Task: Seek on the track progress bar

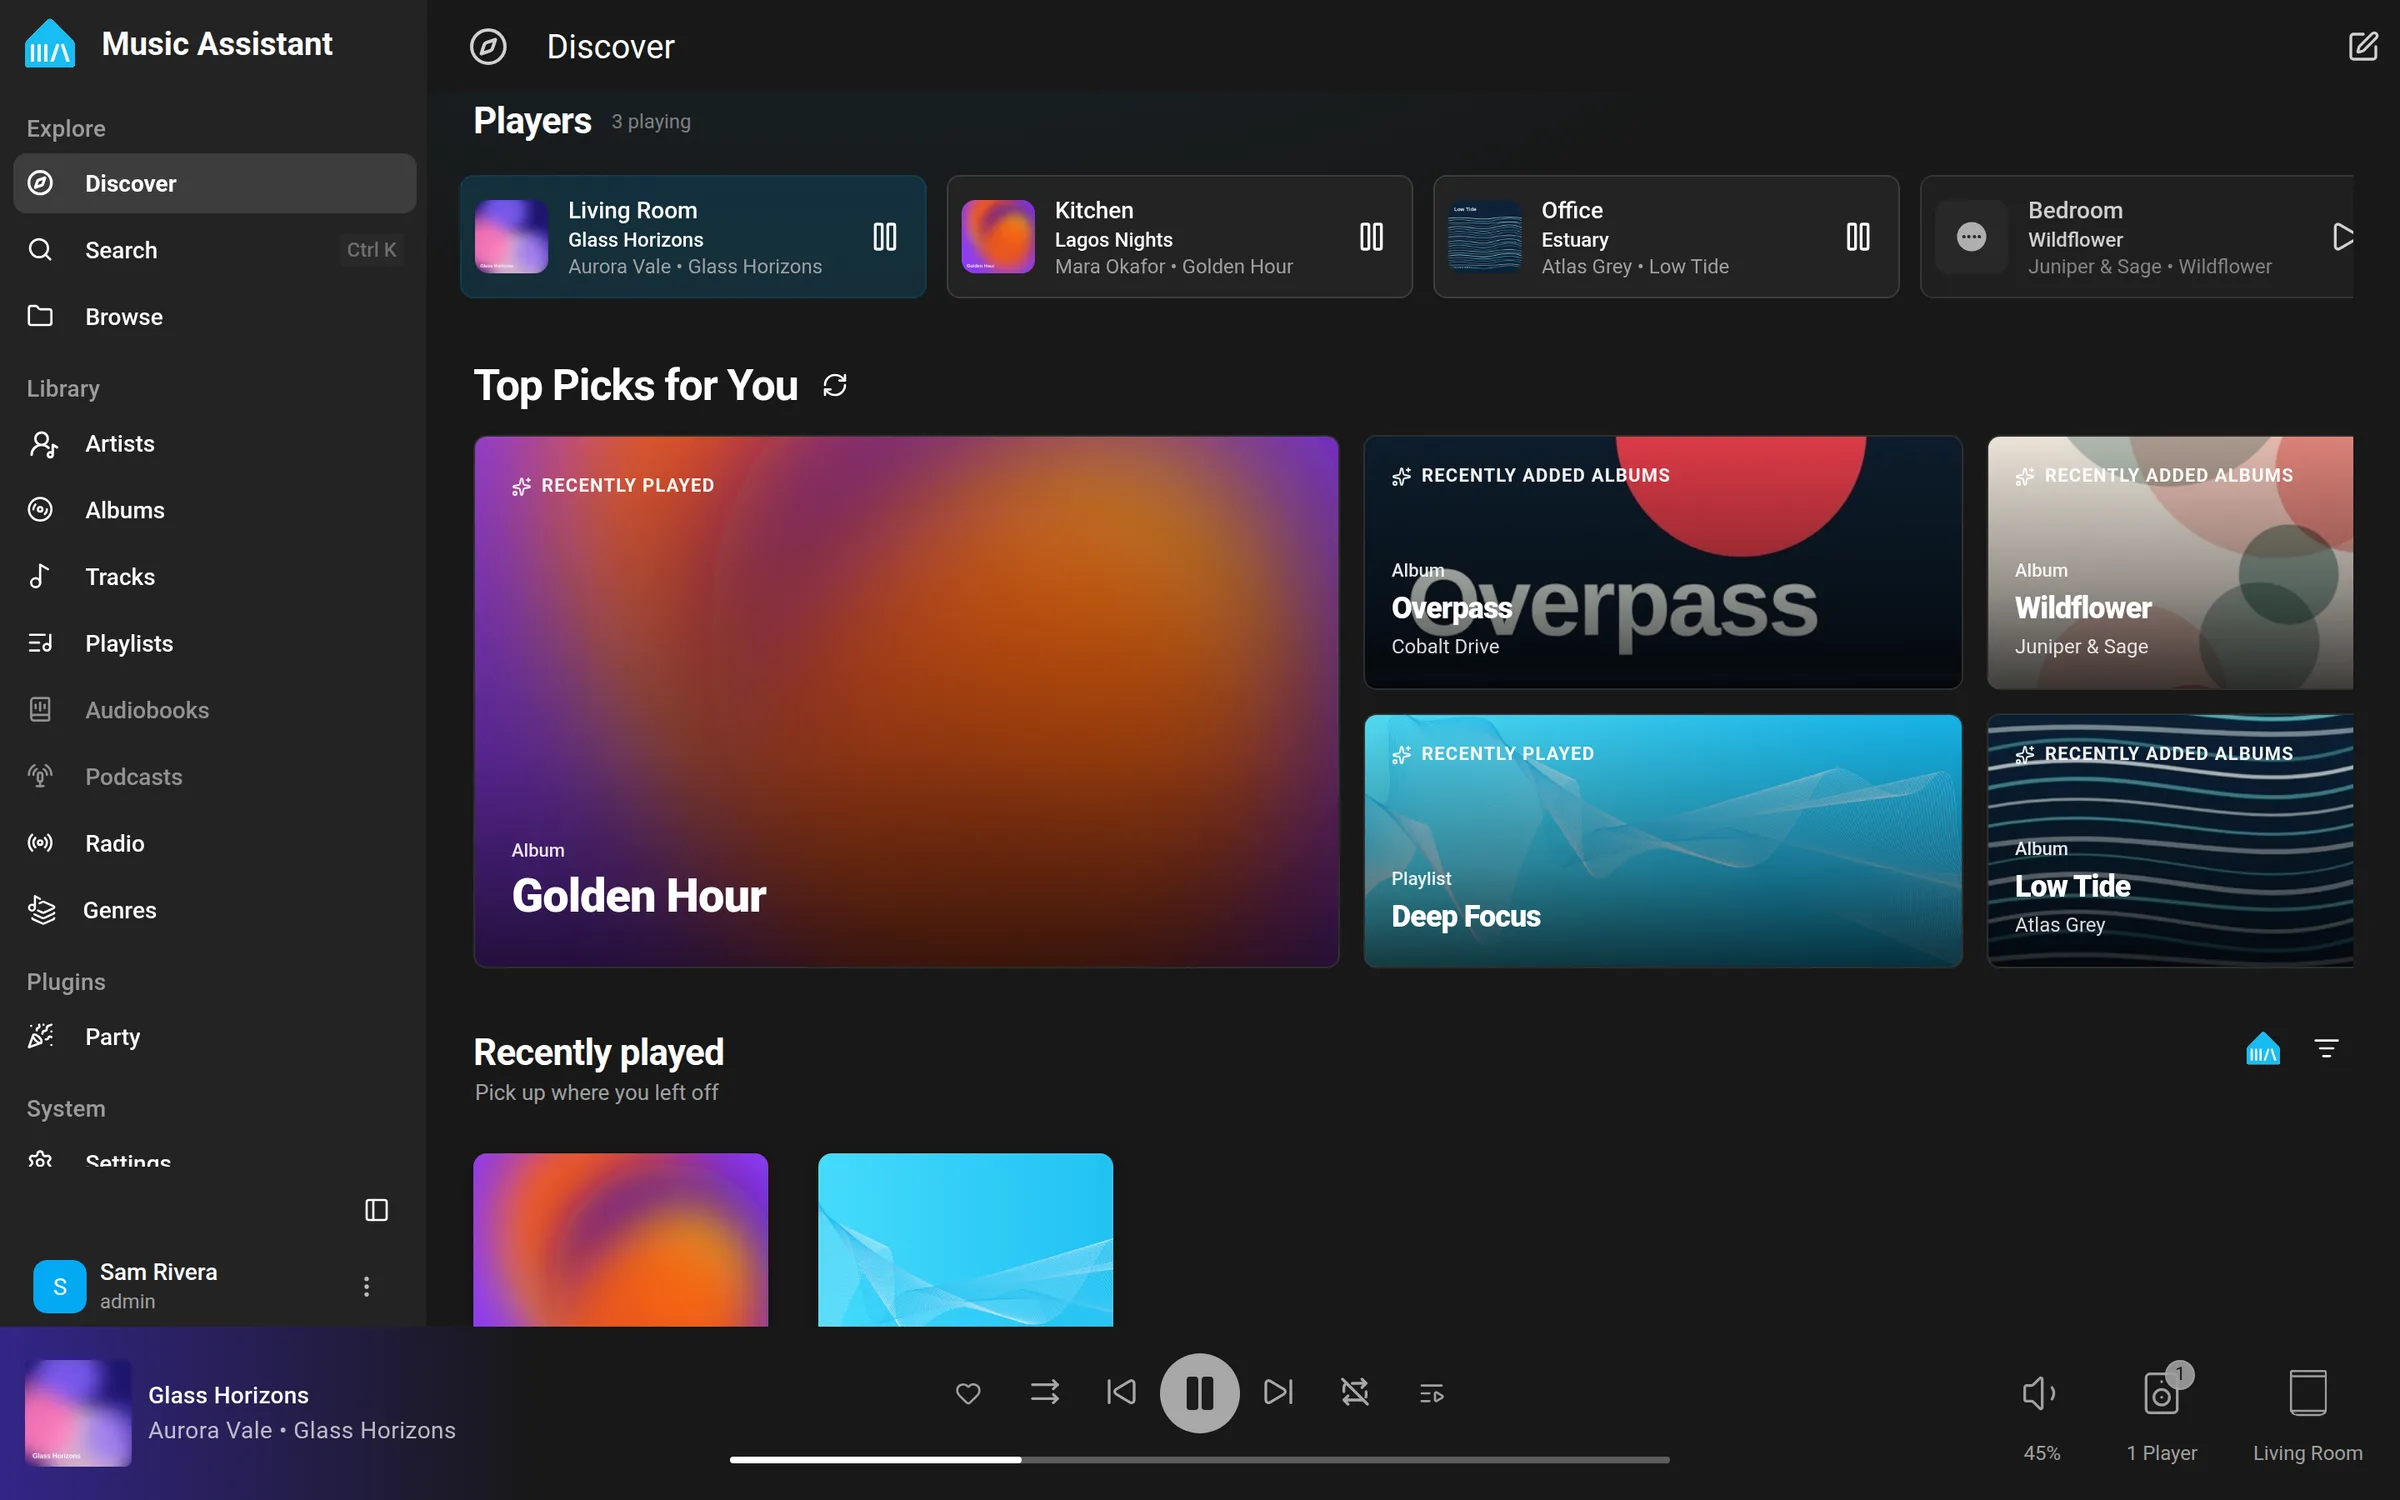Action: pyautogui.click(x=1199, y=1460)
